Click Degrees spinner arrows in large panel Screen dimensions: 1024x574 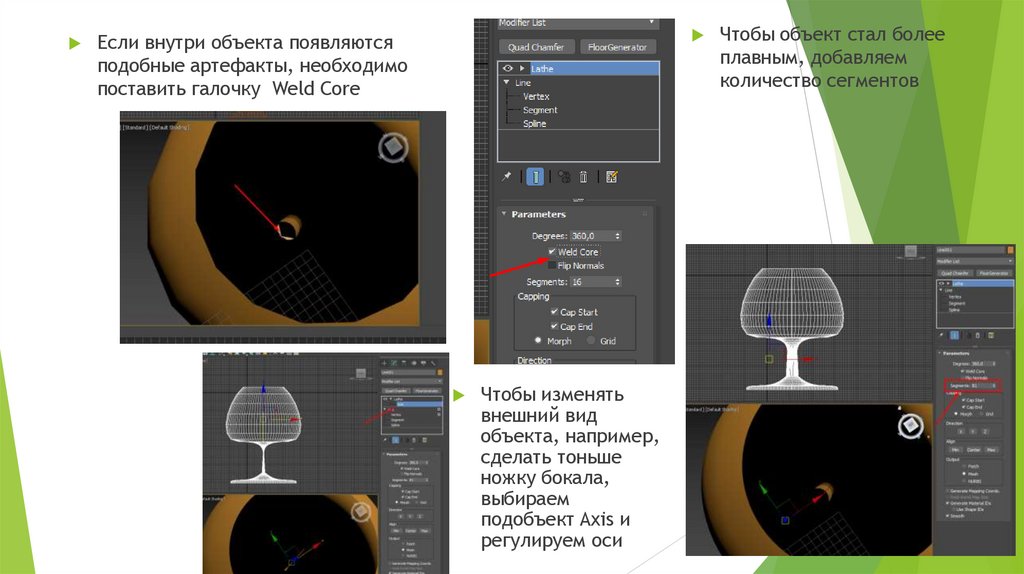(618, 236)
